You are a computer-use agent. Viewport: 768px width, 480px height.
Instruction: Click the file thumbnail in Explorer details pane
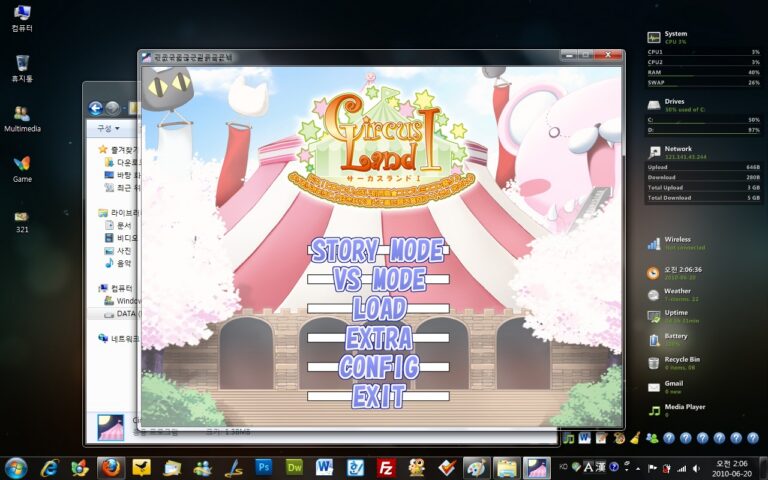[111, 428]
